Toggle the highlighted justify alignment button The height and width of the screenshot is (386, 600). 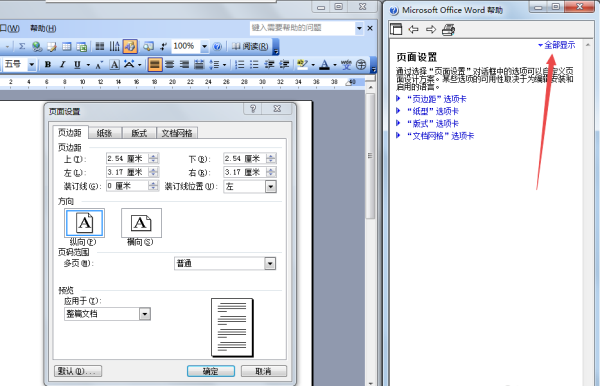[x=155, y=65]
